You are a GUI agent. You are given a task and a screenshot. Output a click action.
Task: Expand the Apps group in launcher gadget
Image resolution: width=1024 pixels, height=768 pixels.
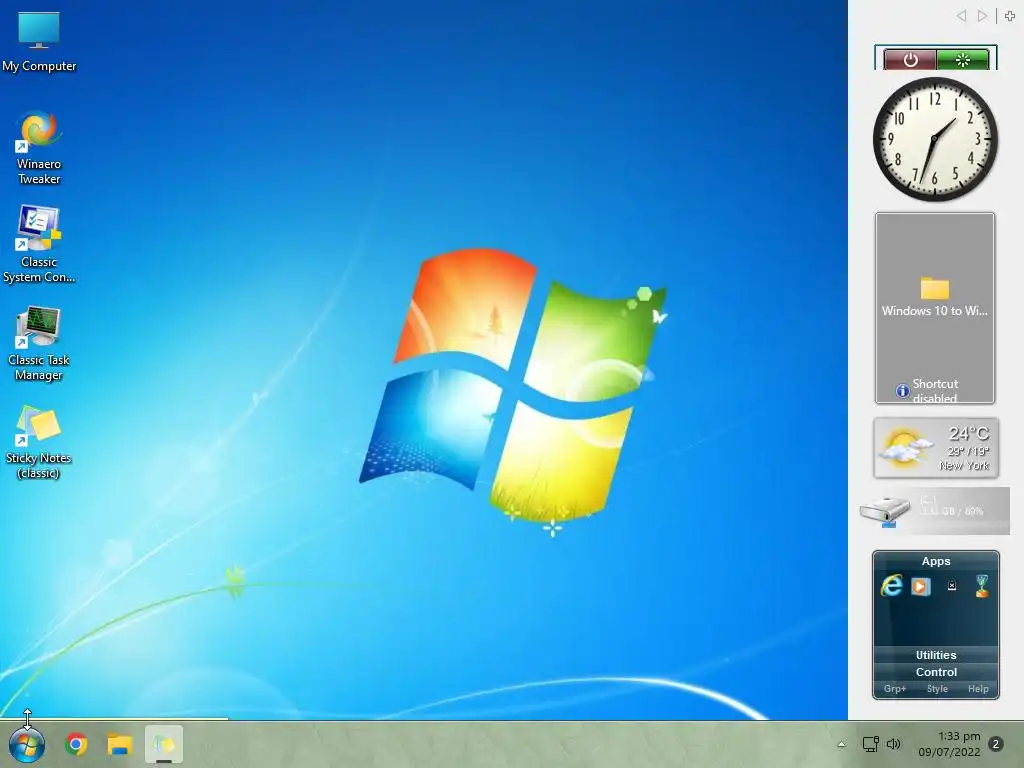pyautogui.click(x=936, y=561)
